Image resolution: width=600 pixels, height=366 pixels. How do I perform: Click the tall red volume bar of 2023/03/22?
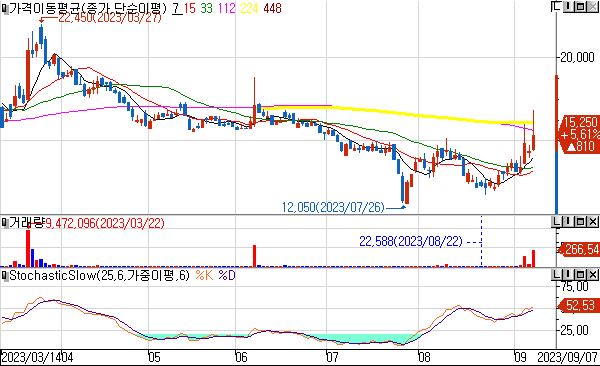[x=28, y=248]
